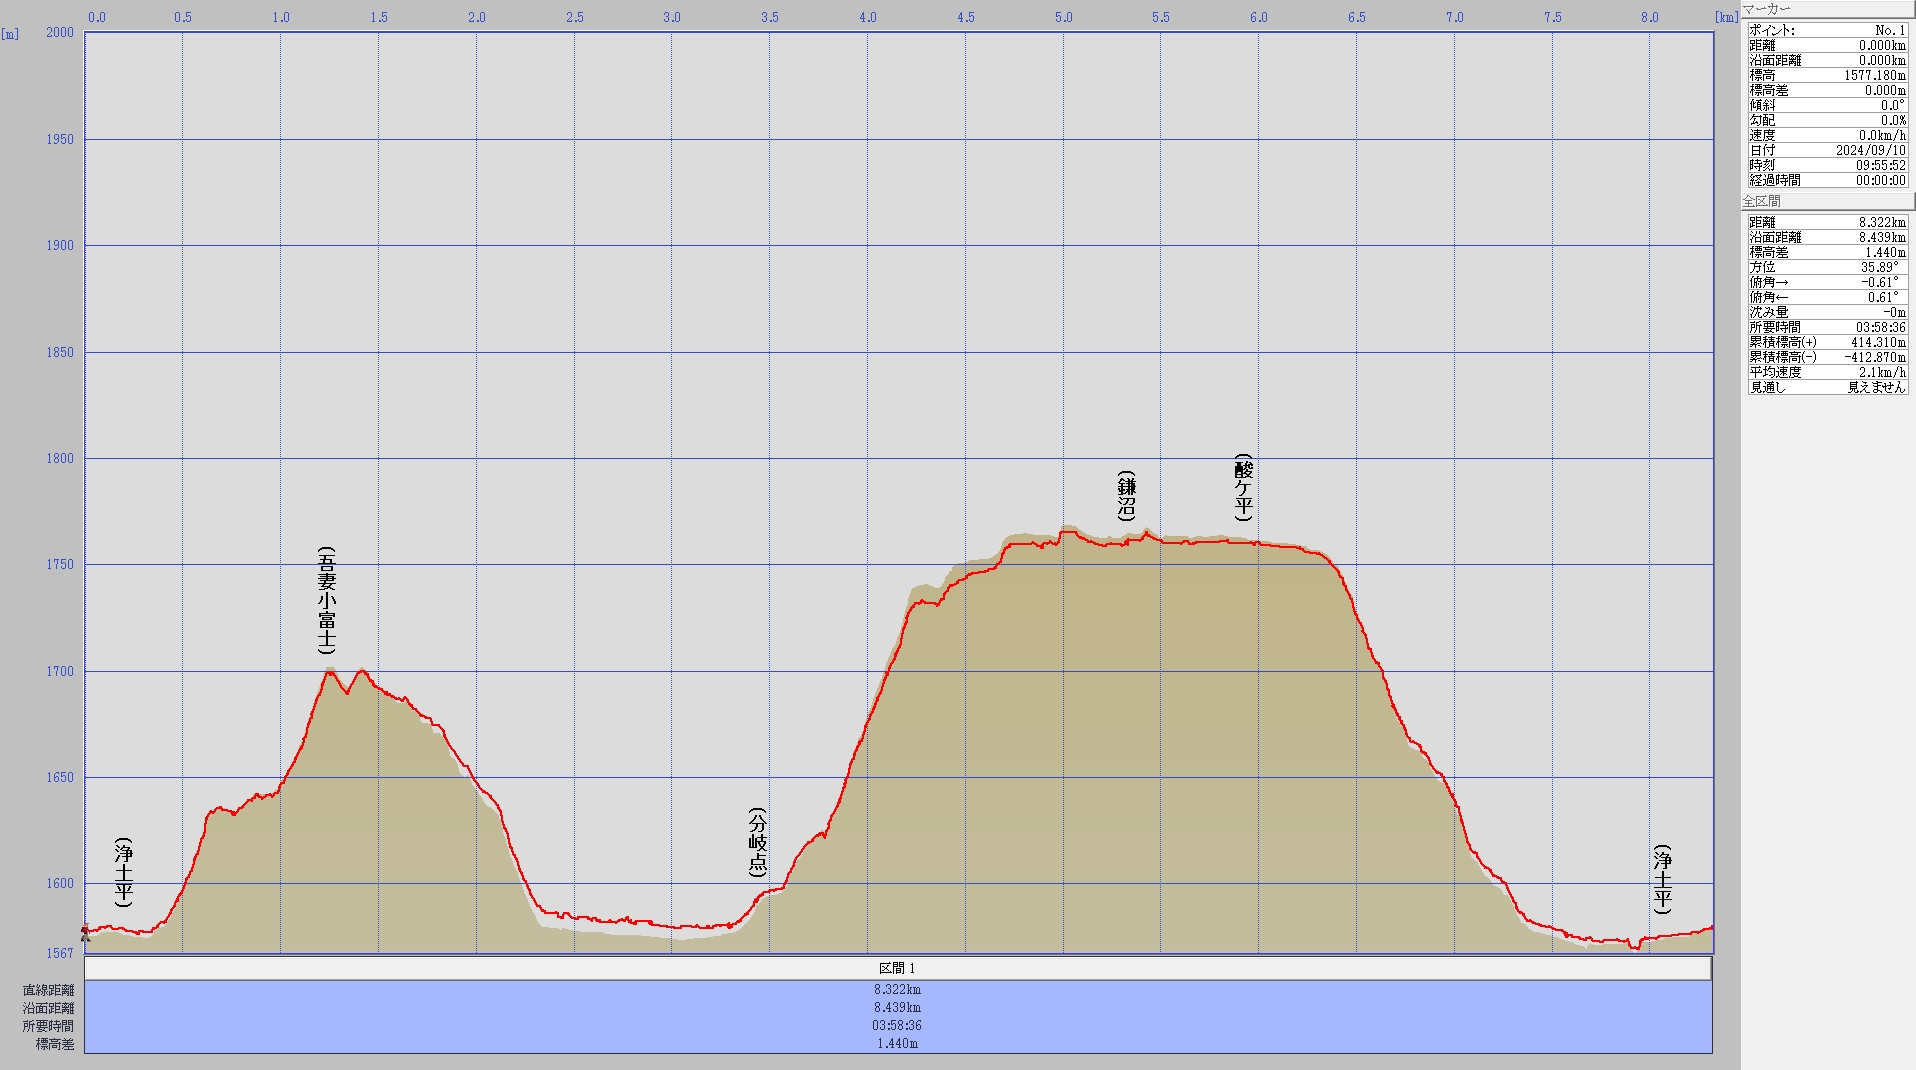The width and height of the screenshot is (1916, 1070).
Task: Click the 分岐点 waypoint label
Action: (x=758, y=842)
